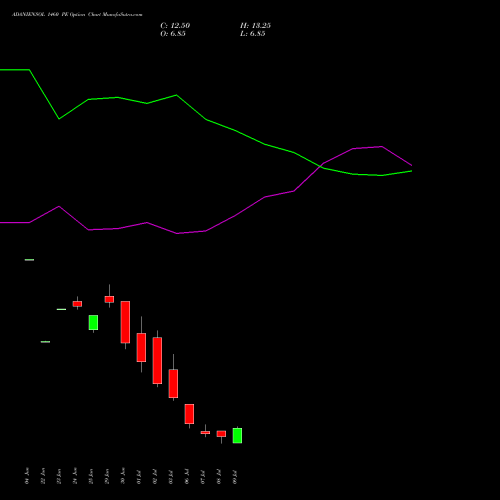Select the green candle for 25 Jun

pyautogui.click(x=93, y=322)
